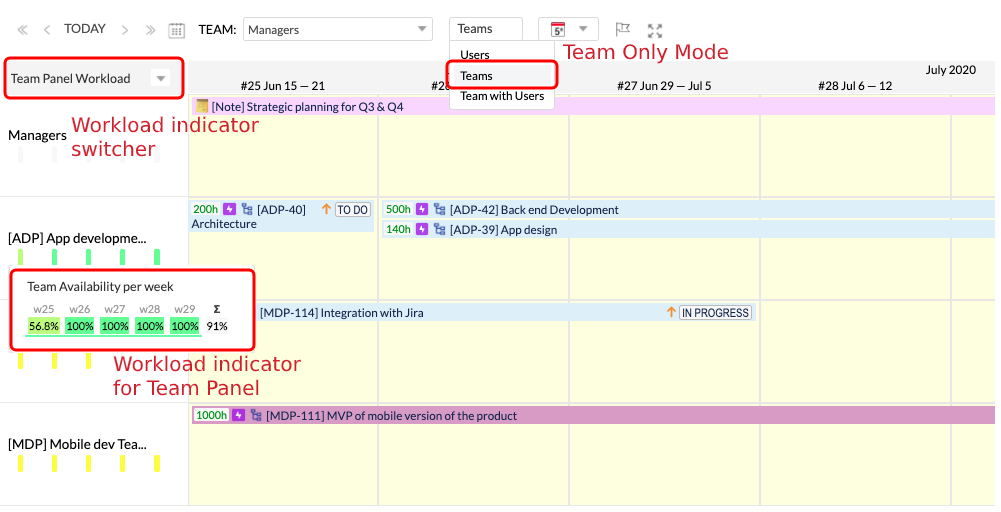1001x512 pixels.
Task: Enter fullscreen with the expand icon
Action: click(655, 30)
